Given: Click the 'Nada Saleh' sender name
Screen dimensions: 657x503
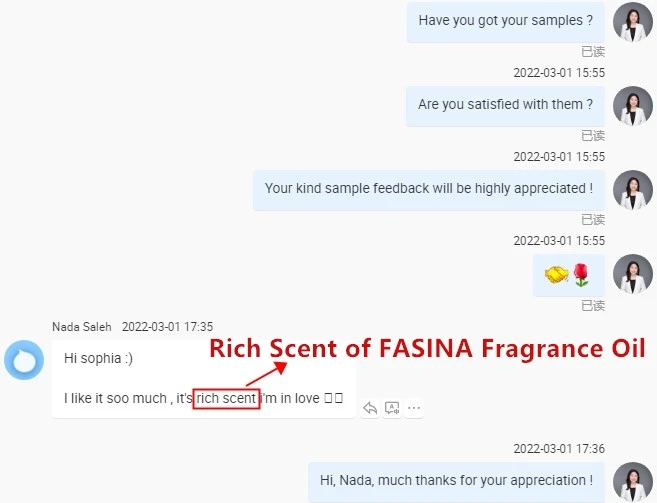Looking at the screenshot, I should (83, 327).
